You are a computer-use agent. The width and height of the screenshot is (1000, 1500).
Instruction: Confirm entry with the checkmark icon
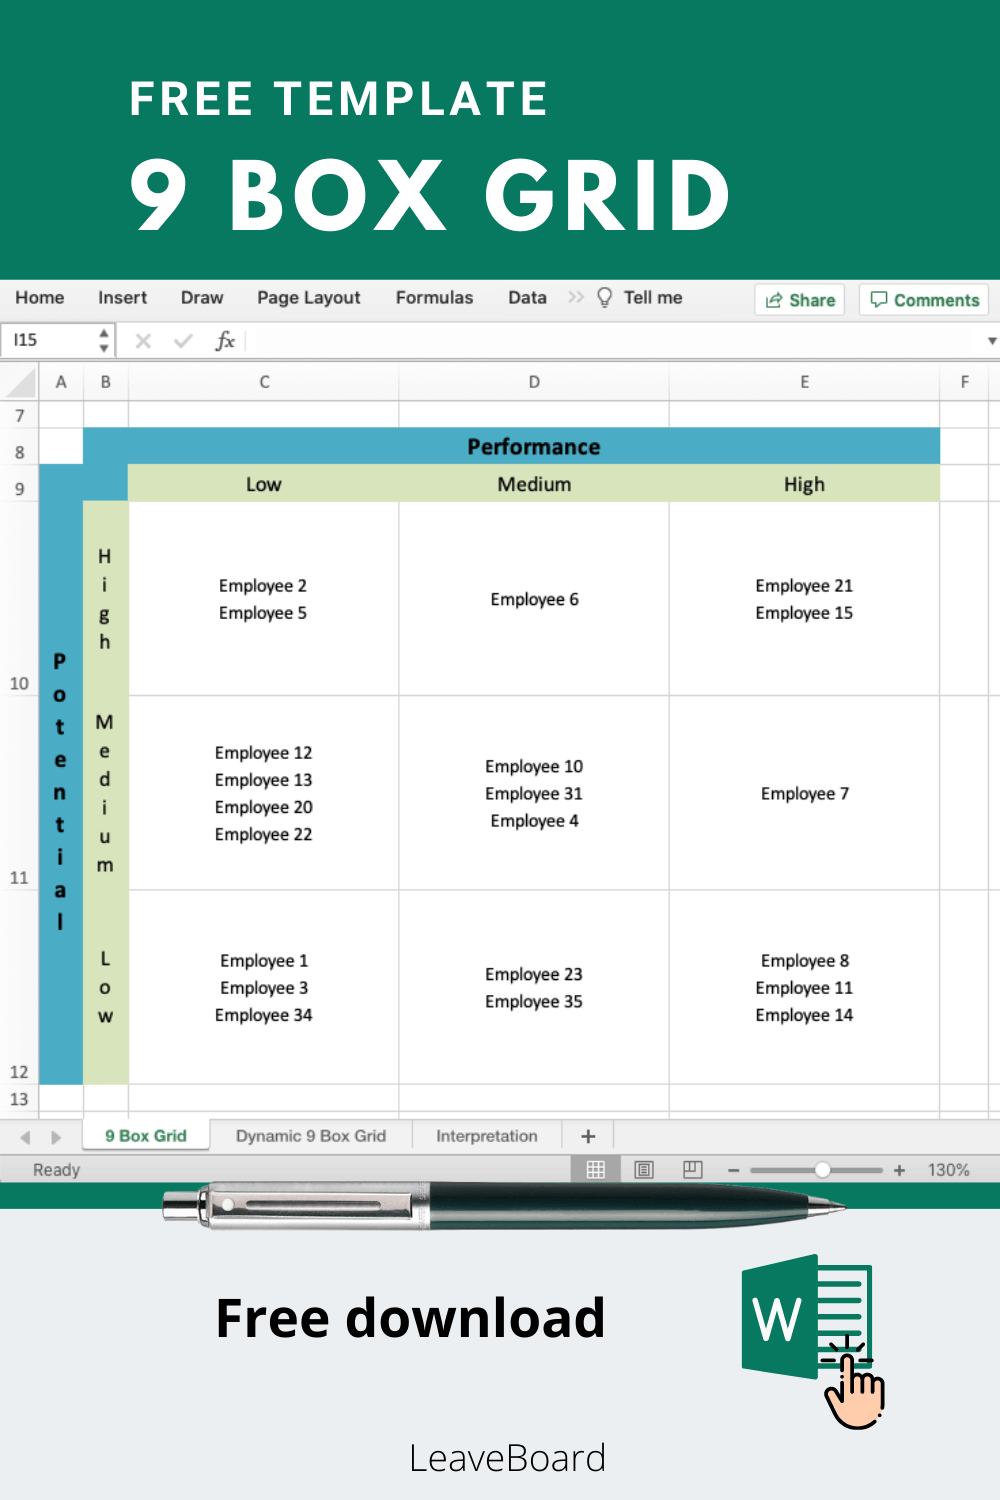[183, 341]
